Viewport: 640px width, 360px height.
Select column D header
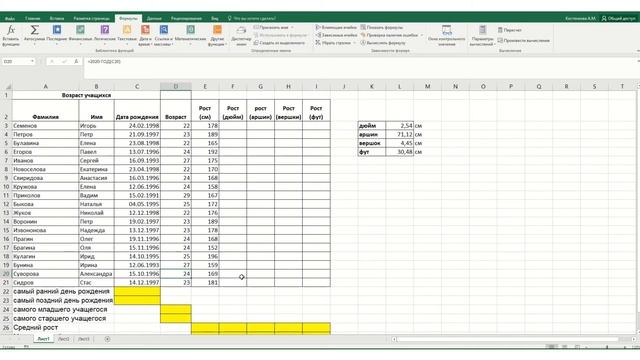point(176,87)
